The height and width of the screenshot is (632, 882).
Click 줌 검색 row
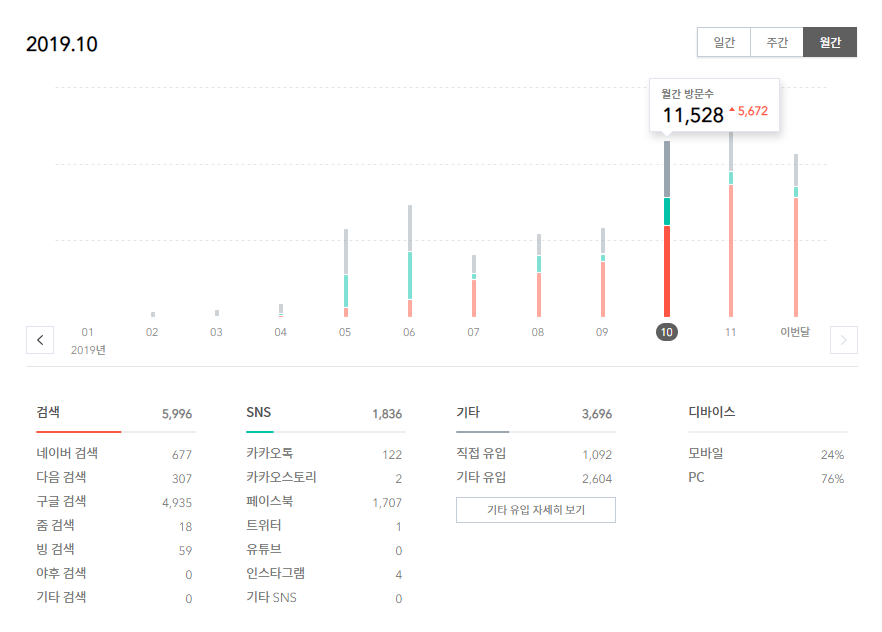(x=114, y=525)
